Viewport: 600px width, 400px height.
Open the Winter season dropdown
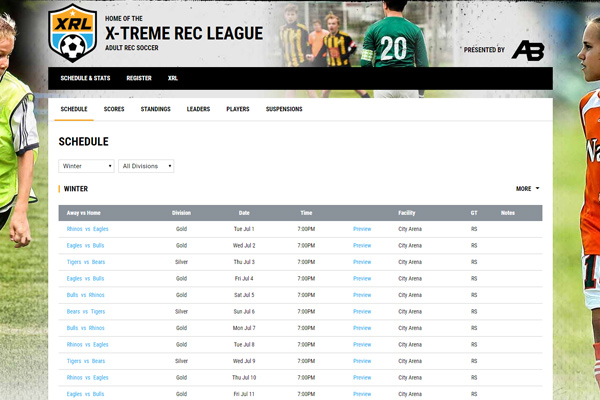coord(86,166)
